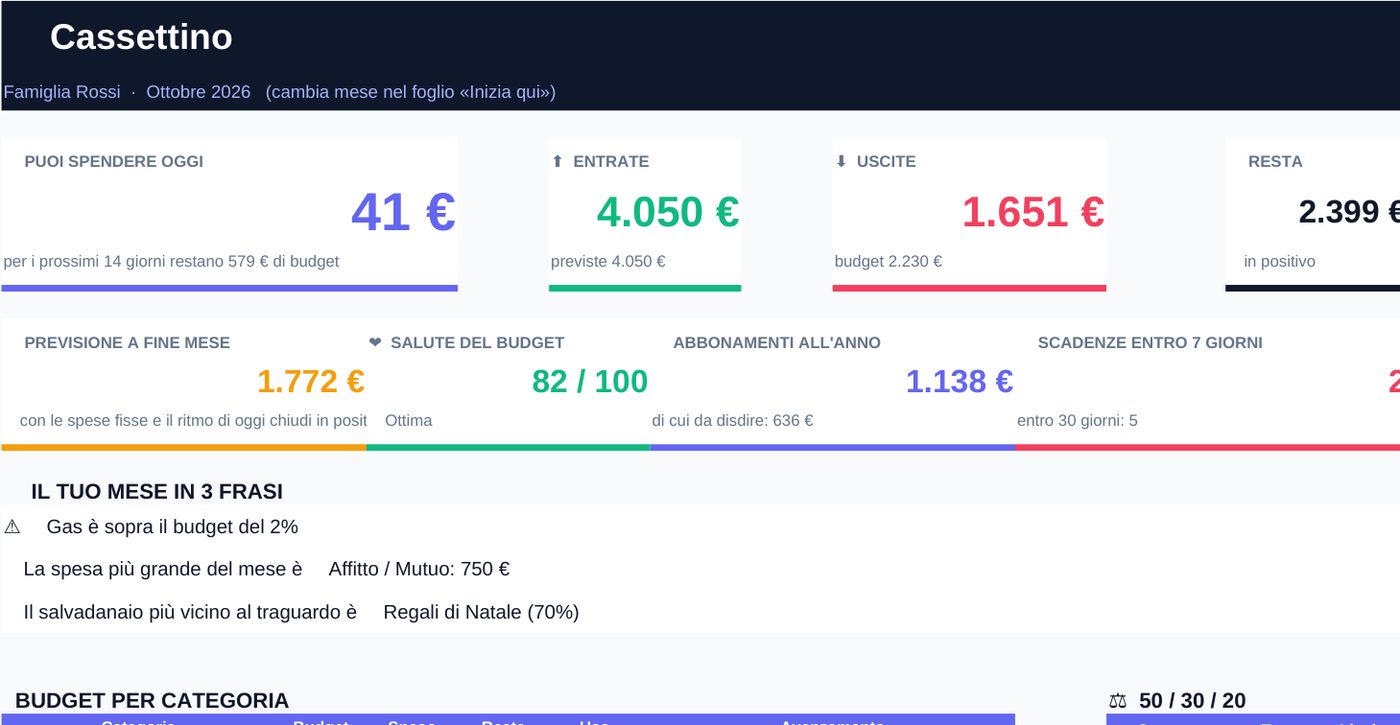
Task: Click the PUOI SPENDERE OGGI label
Action: [x=114, y=161]
